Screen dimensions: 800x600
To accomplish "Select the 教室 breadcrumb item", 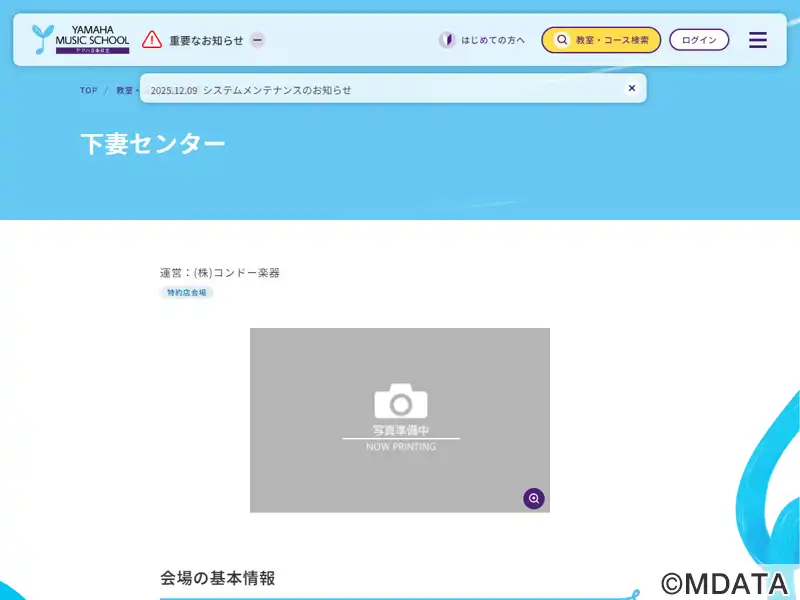I will coord(124,90).
